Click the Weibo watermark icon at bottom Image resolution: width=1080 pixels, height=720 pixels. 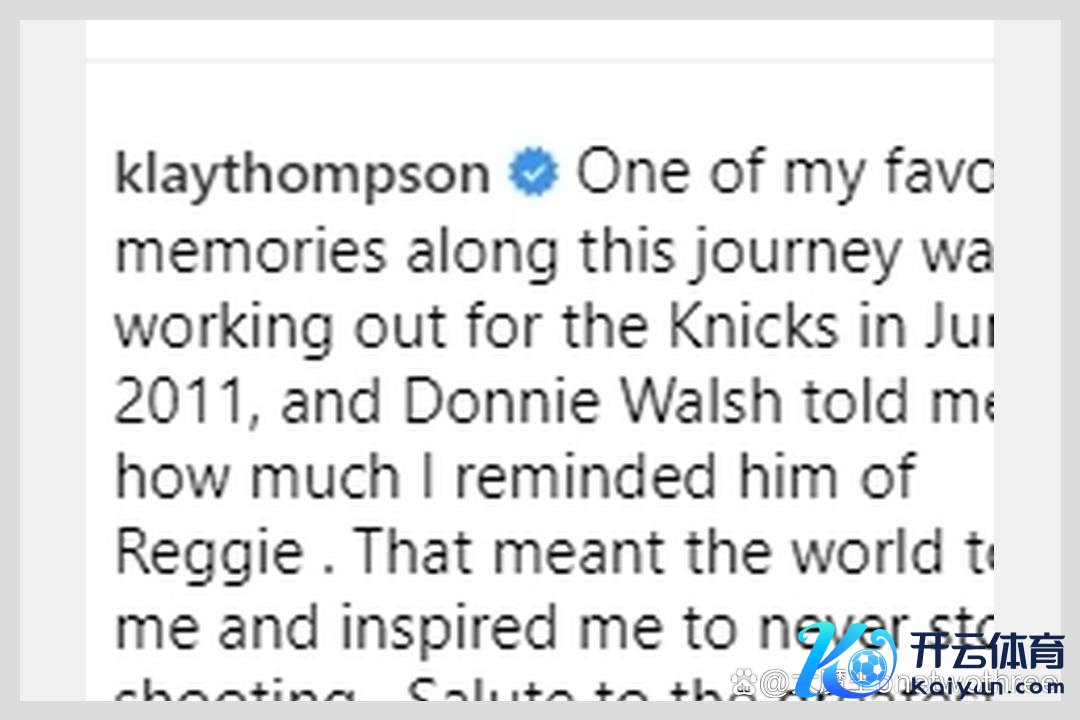(745, 683)
